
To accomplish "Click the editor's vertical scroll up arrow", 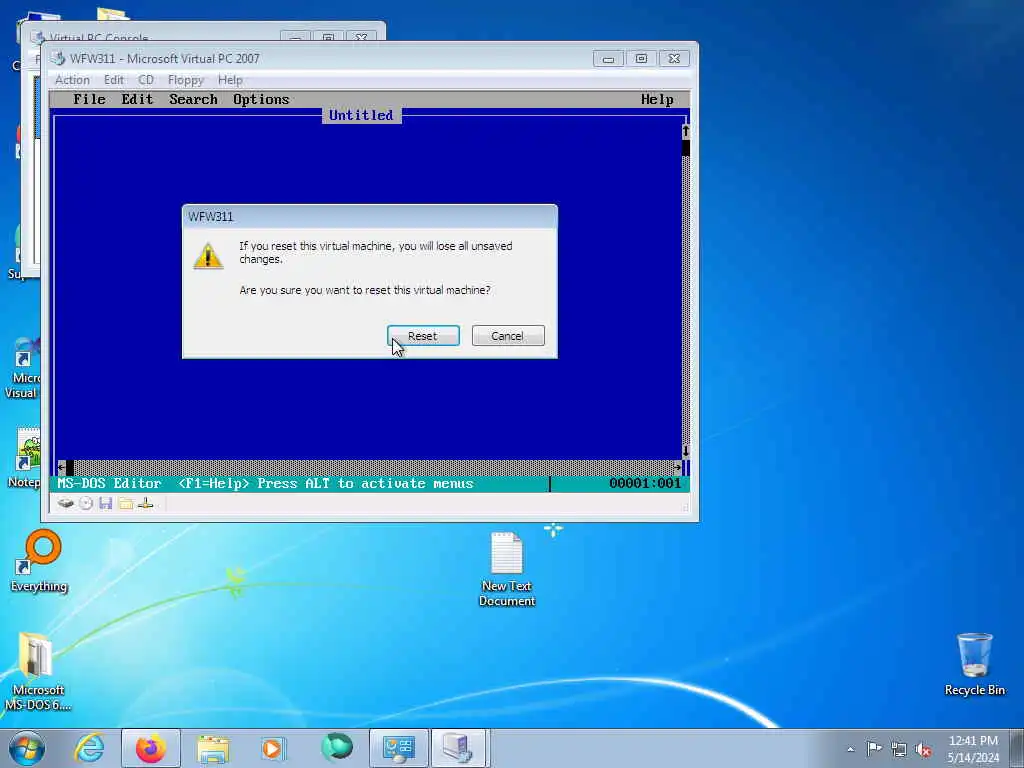I will (686, 131).
